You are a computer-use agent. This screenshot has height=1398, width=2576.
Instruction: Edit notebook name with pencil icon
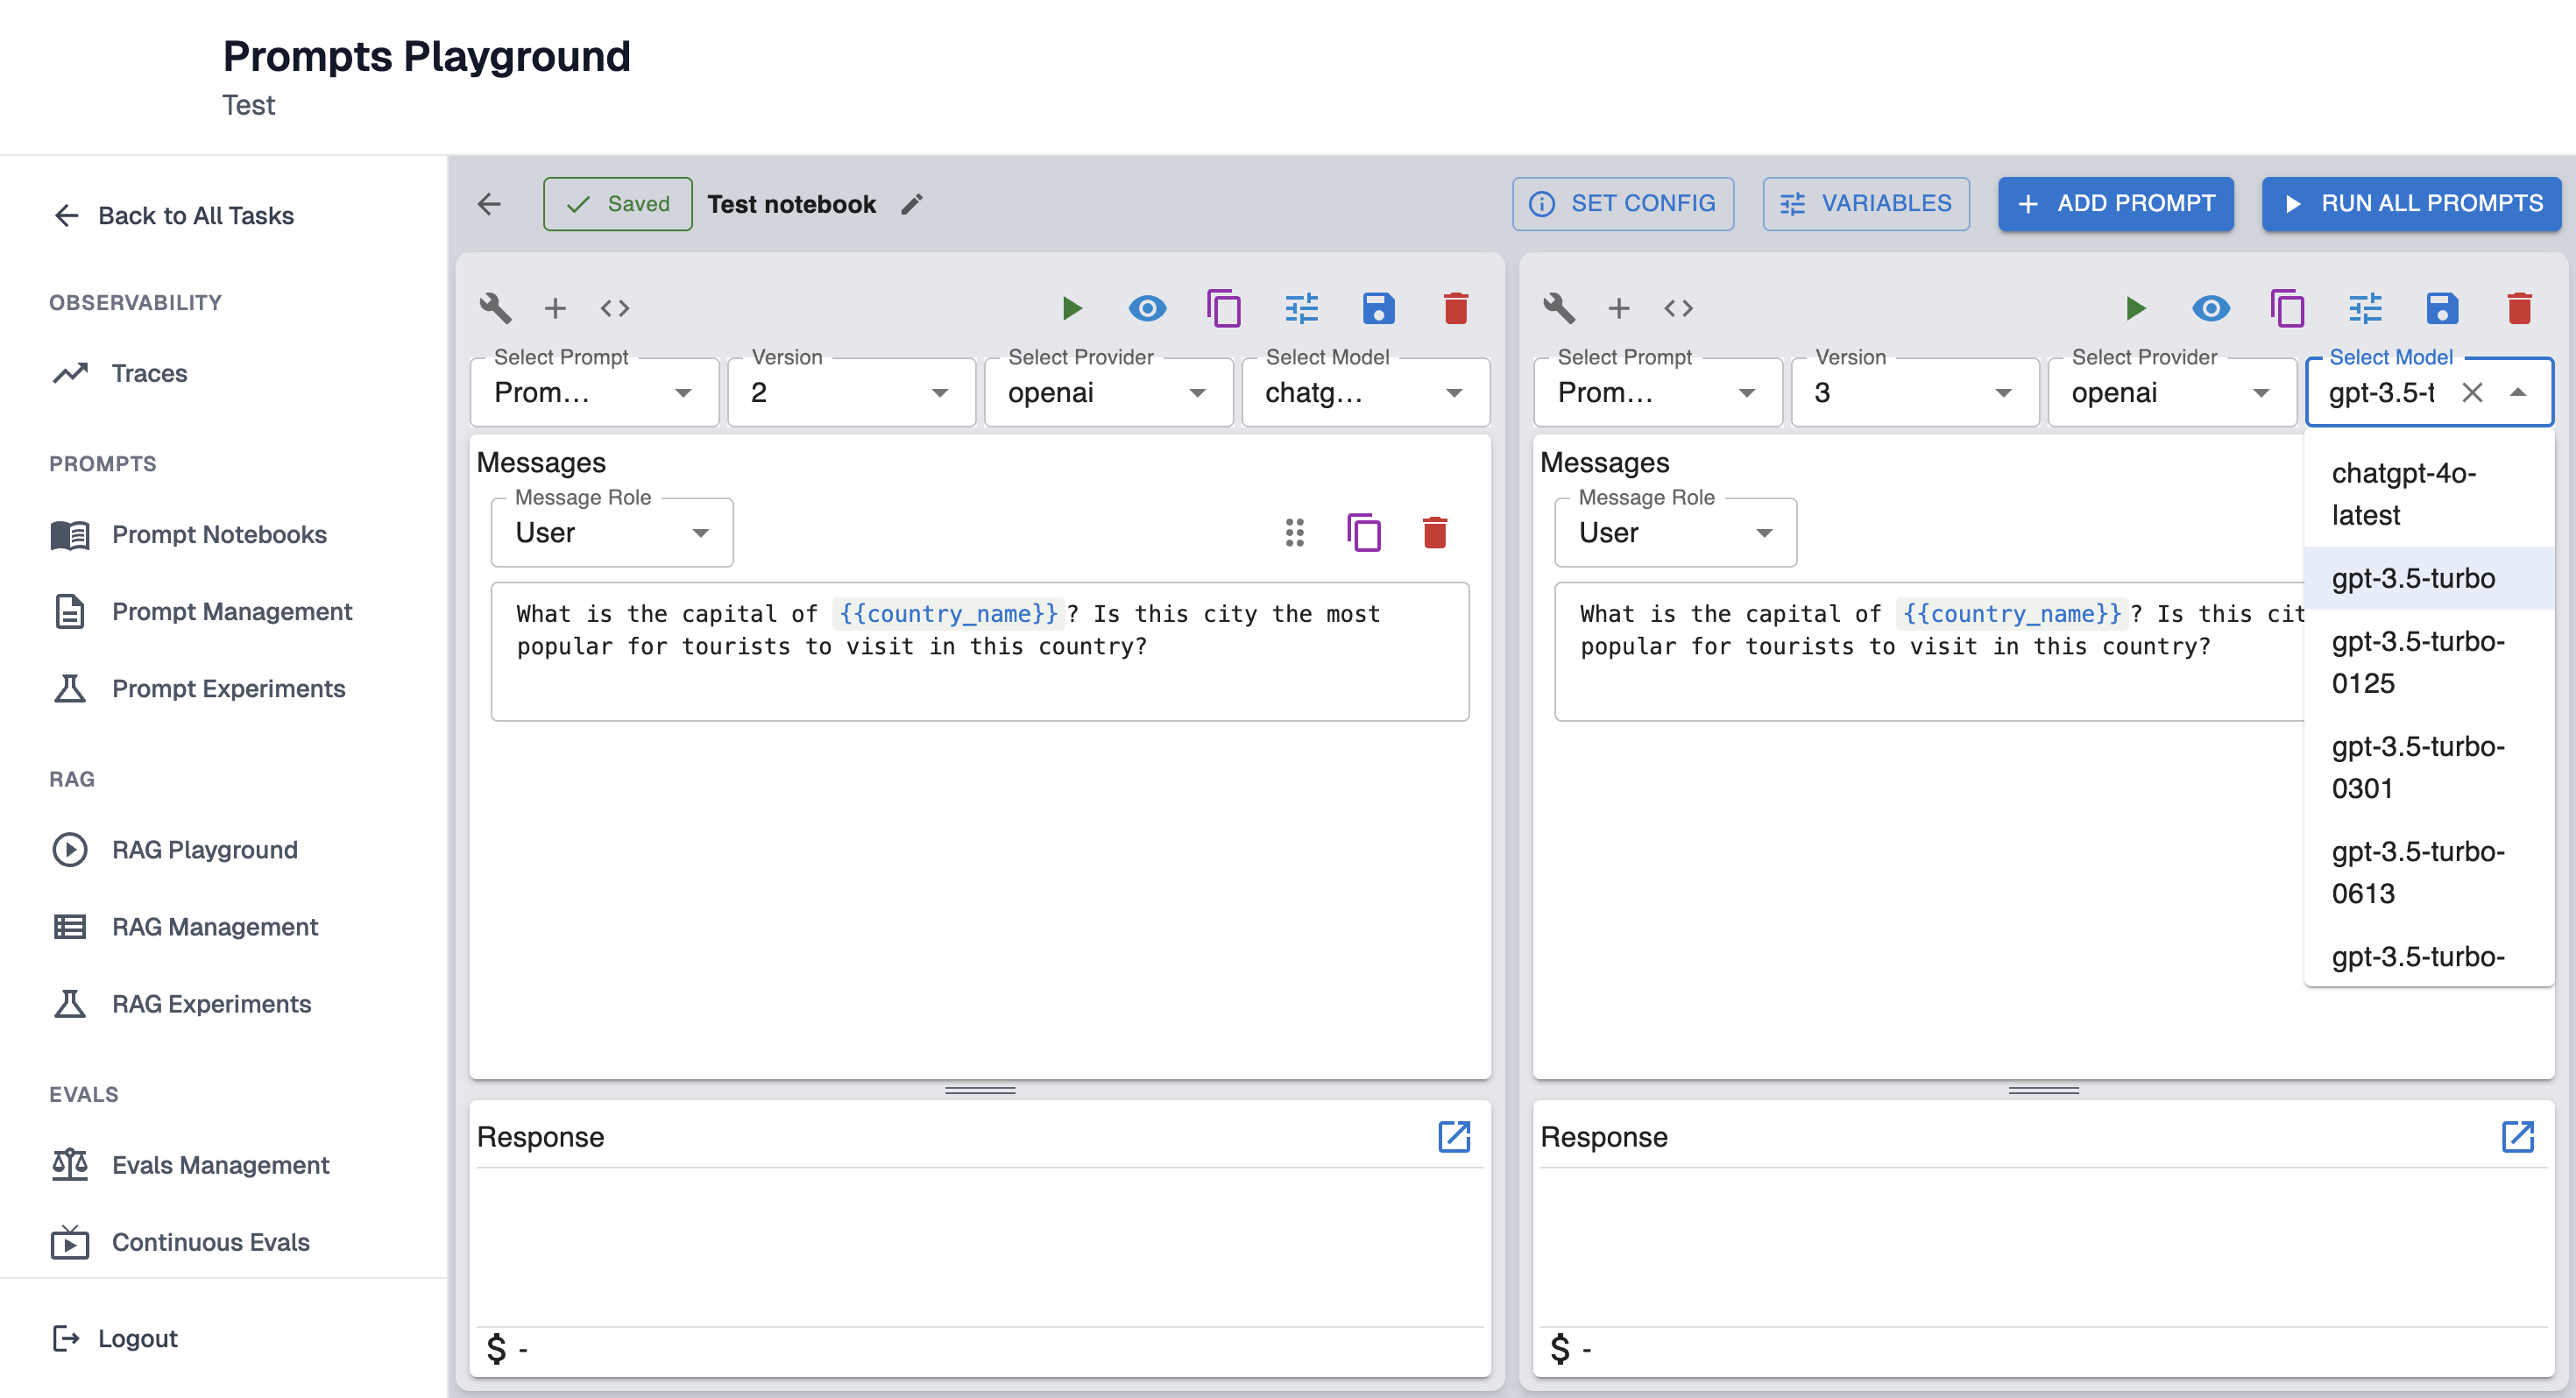pyautogui.click(x=911, y=204)
